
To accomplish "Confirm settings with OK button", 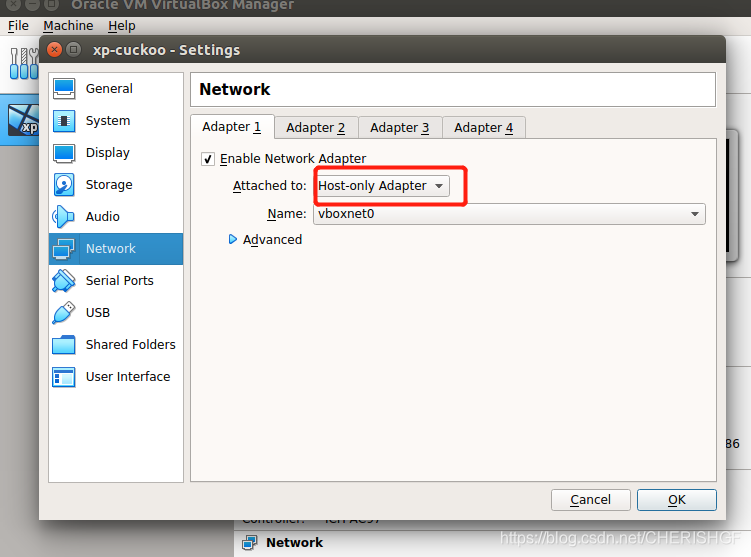I will [677, 500].
